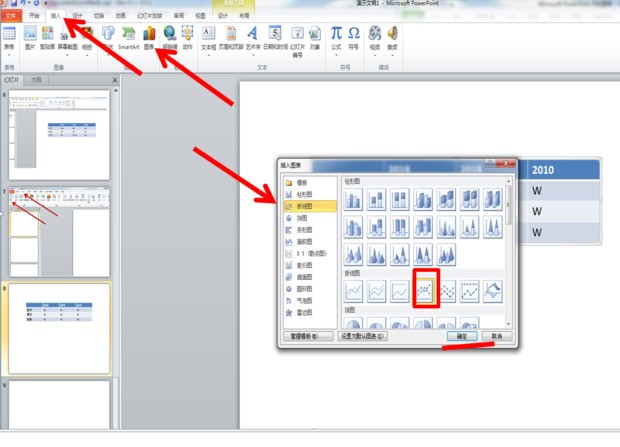This screenshot has width=620, height=447.
Task: Select 饼图 (Pie) in the chart type list
Action: [302, 217]
